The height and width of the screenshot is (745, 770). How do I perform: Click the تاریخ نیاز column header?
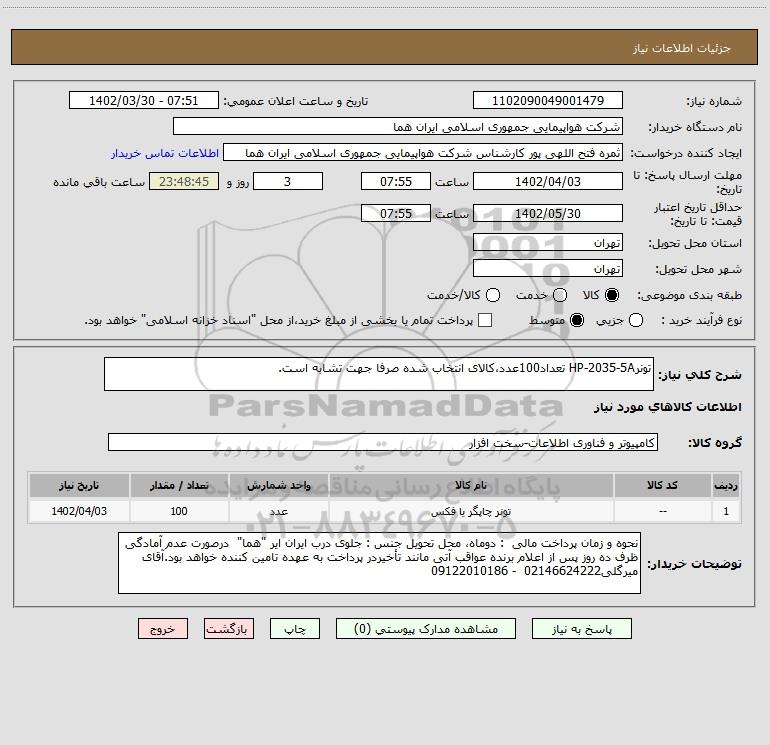(x=79, y=485)
